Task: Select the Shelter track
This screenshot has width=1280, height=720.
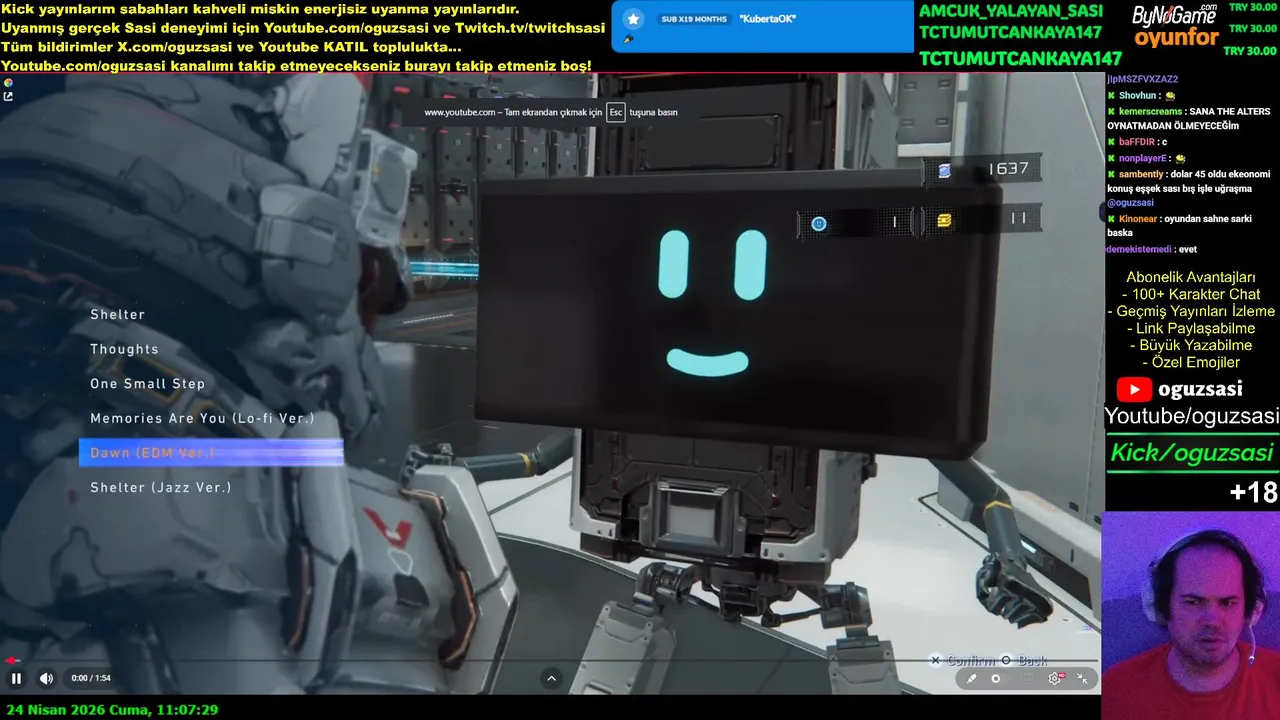Action: [118, 314]
